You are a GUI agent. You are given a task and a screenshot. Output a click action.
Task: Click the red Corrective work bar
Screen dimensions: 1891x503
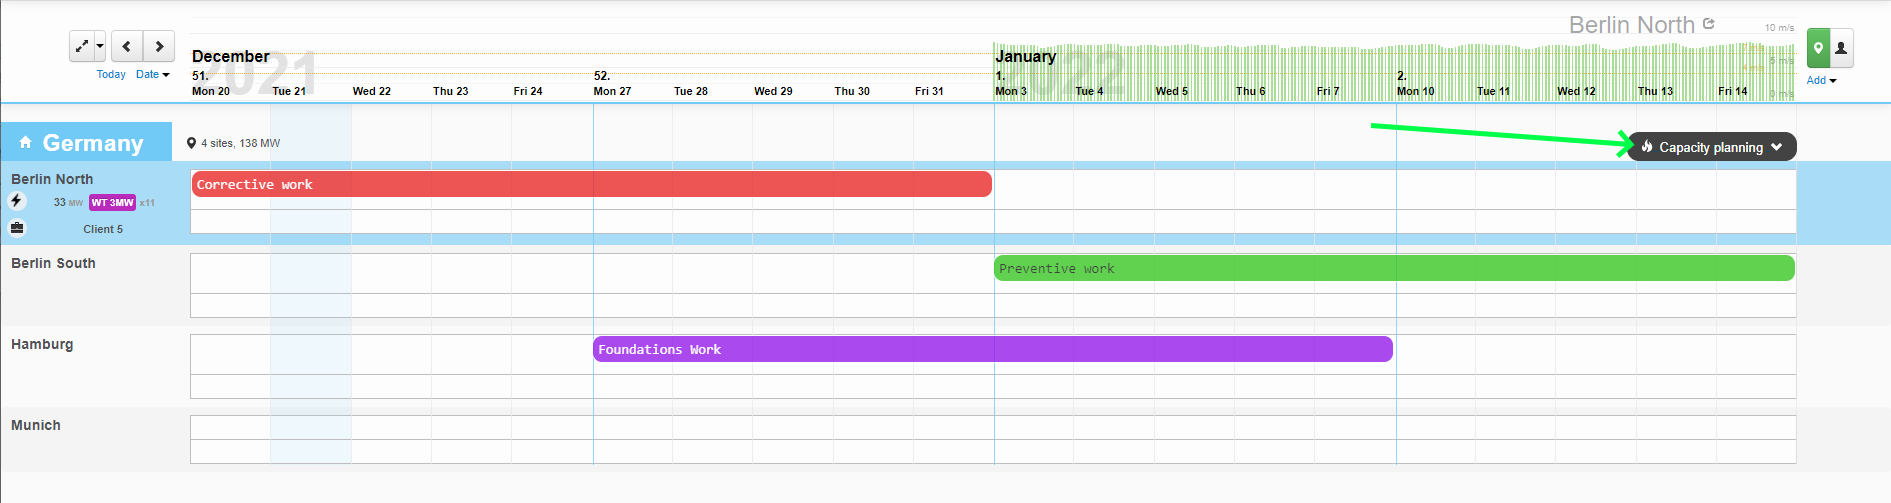(x=591, y=184)
